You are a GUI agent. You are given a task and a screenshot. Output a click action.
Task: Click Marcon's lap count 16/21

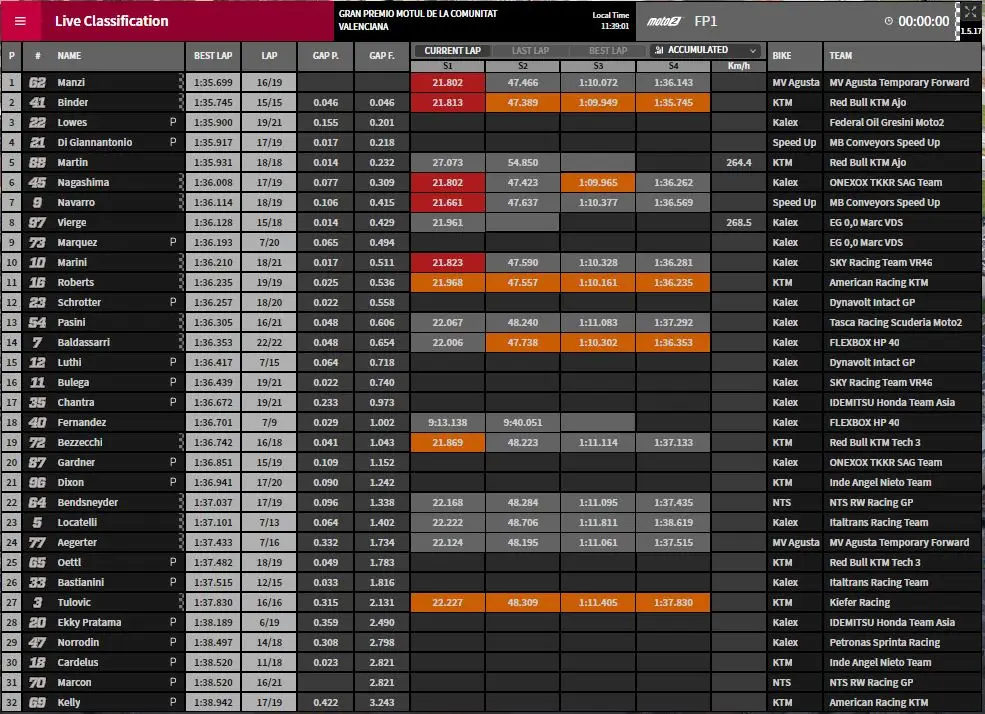[269, 683]
